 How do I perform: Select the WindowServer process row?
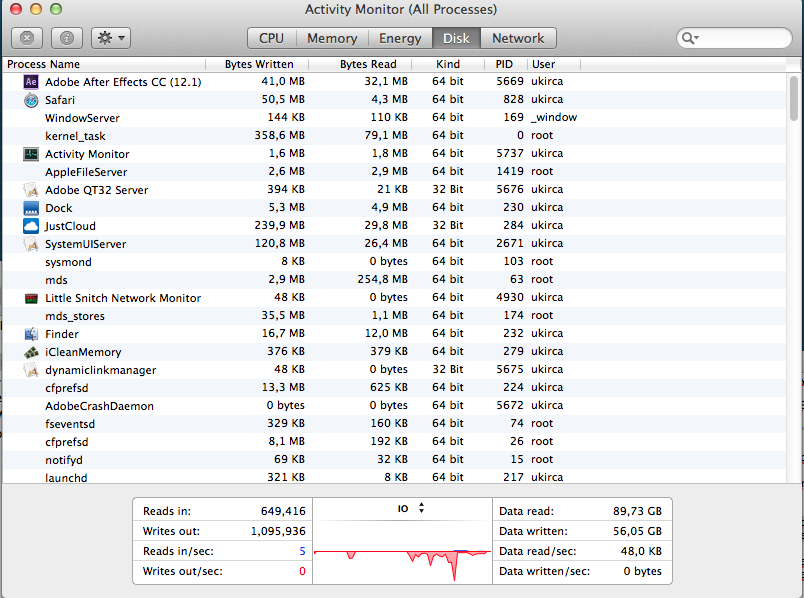[394, 117]
